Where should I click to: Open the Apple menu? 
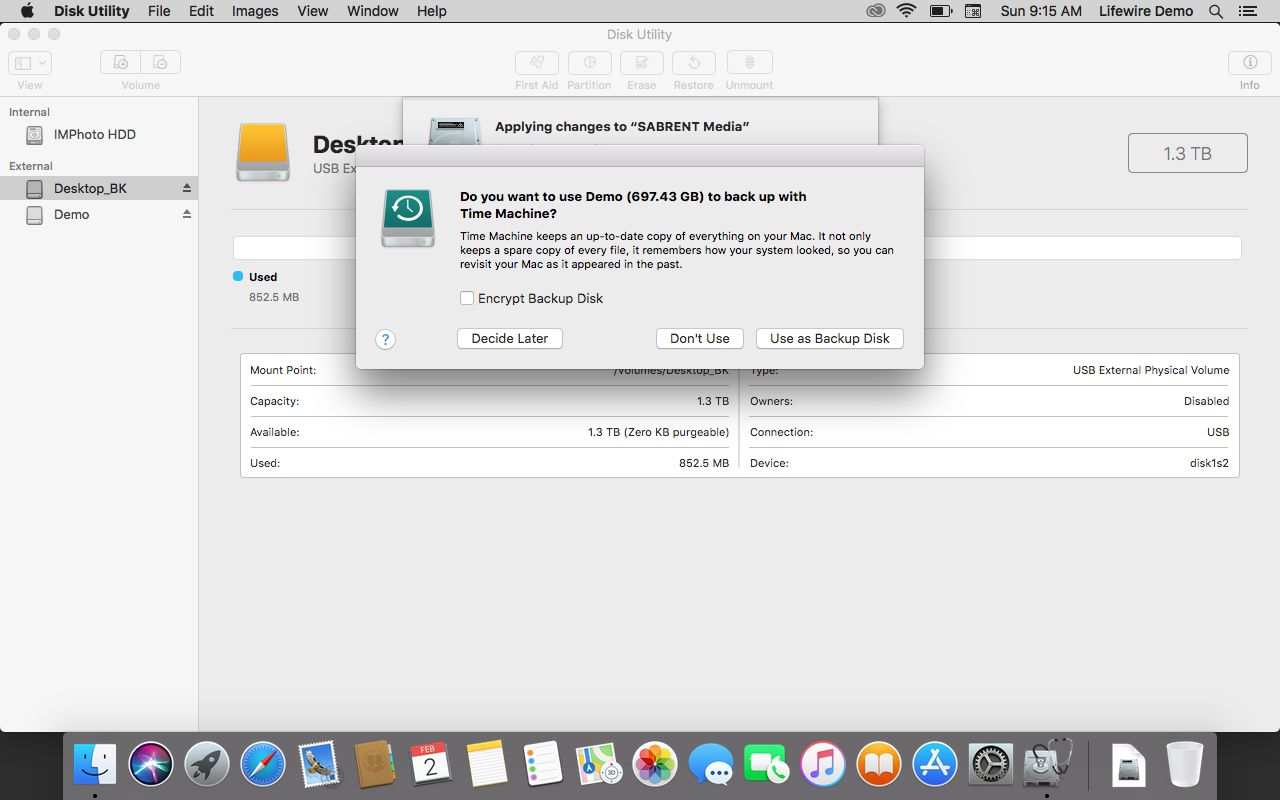27,11
